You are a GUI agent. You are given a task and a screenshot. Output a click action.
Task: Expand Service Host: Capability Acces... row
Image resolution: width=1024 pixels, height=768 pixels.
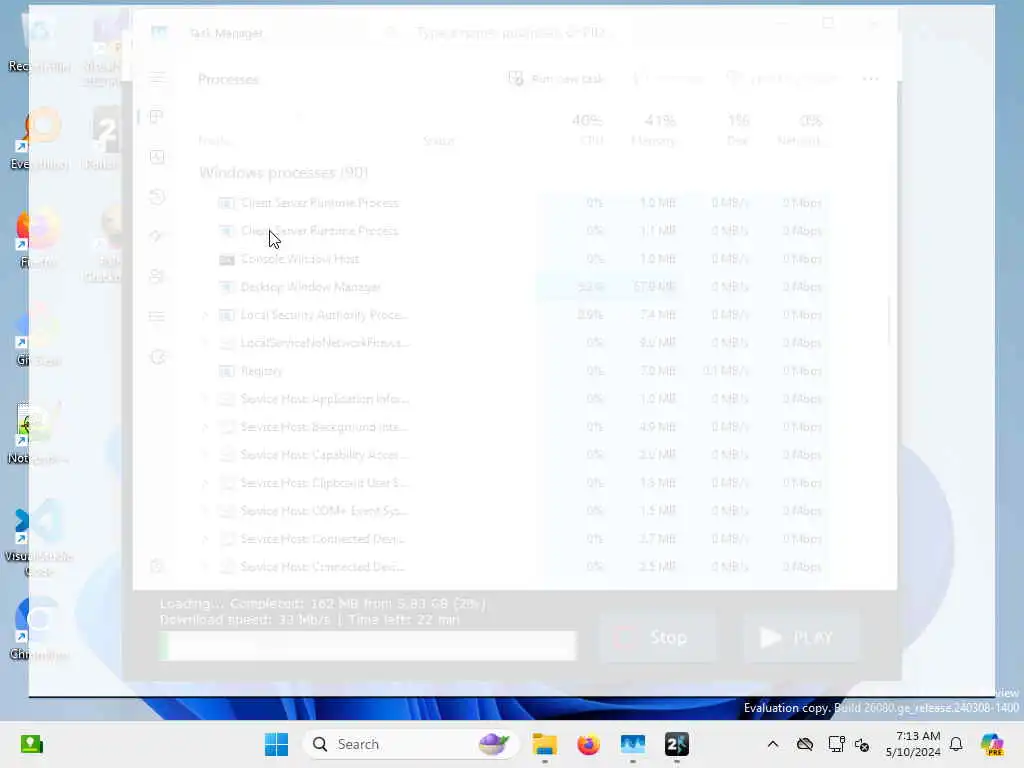tap(205, 455)
